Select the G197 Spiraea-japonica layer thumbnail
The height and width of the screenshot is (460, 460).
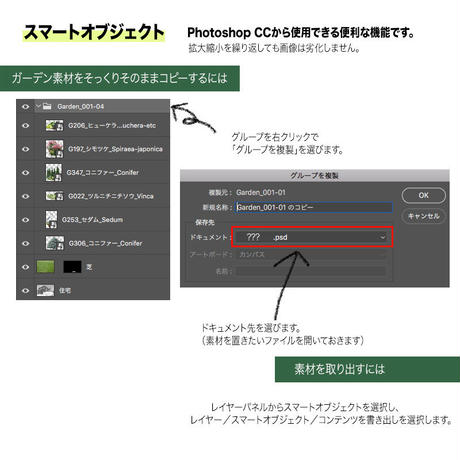tap(54, 149)
